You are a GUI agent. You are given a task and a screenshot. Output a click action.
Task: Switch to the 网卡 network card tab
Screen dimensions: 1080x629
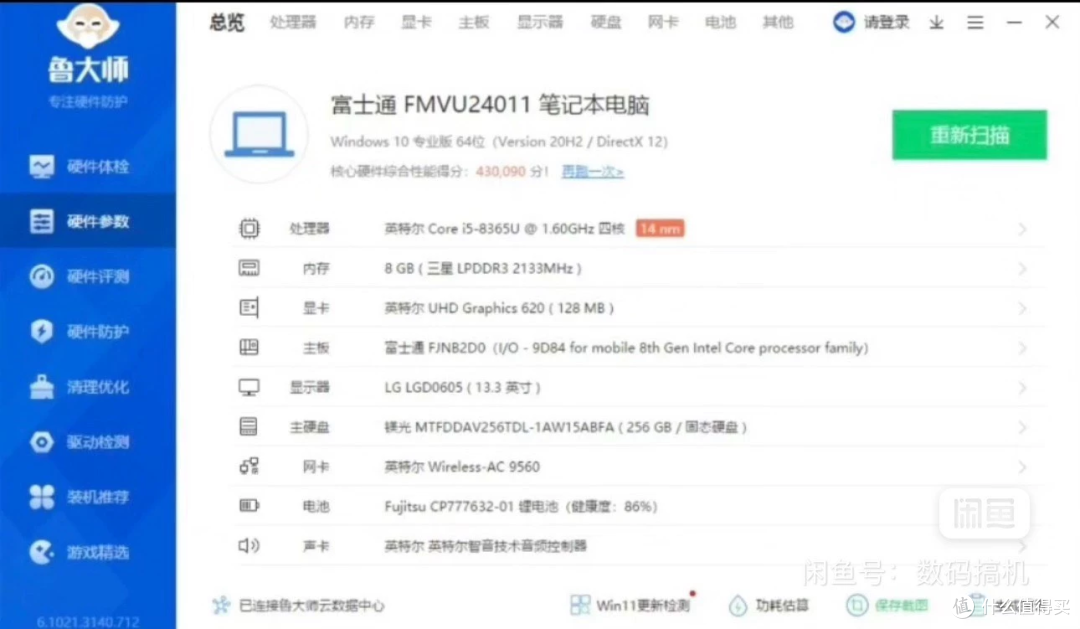(x=663, y=22)
